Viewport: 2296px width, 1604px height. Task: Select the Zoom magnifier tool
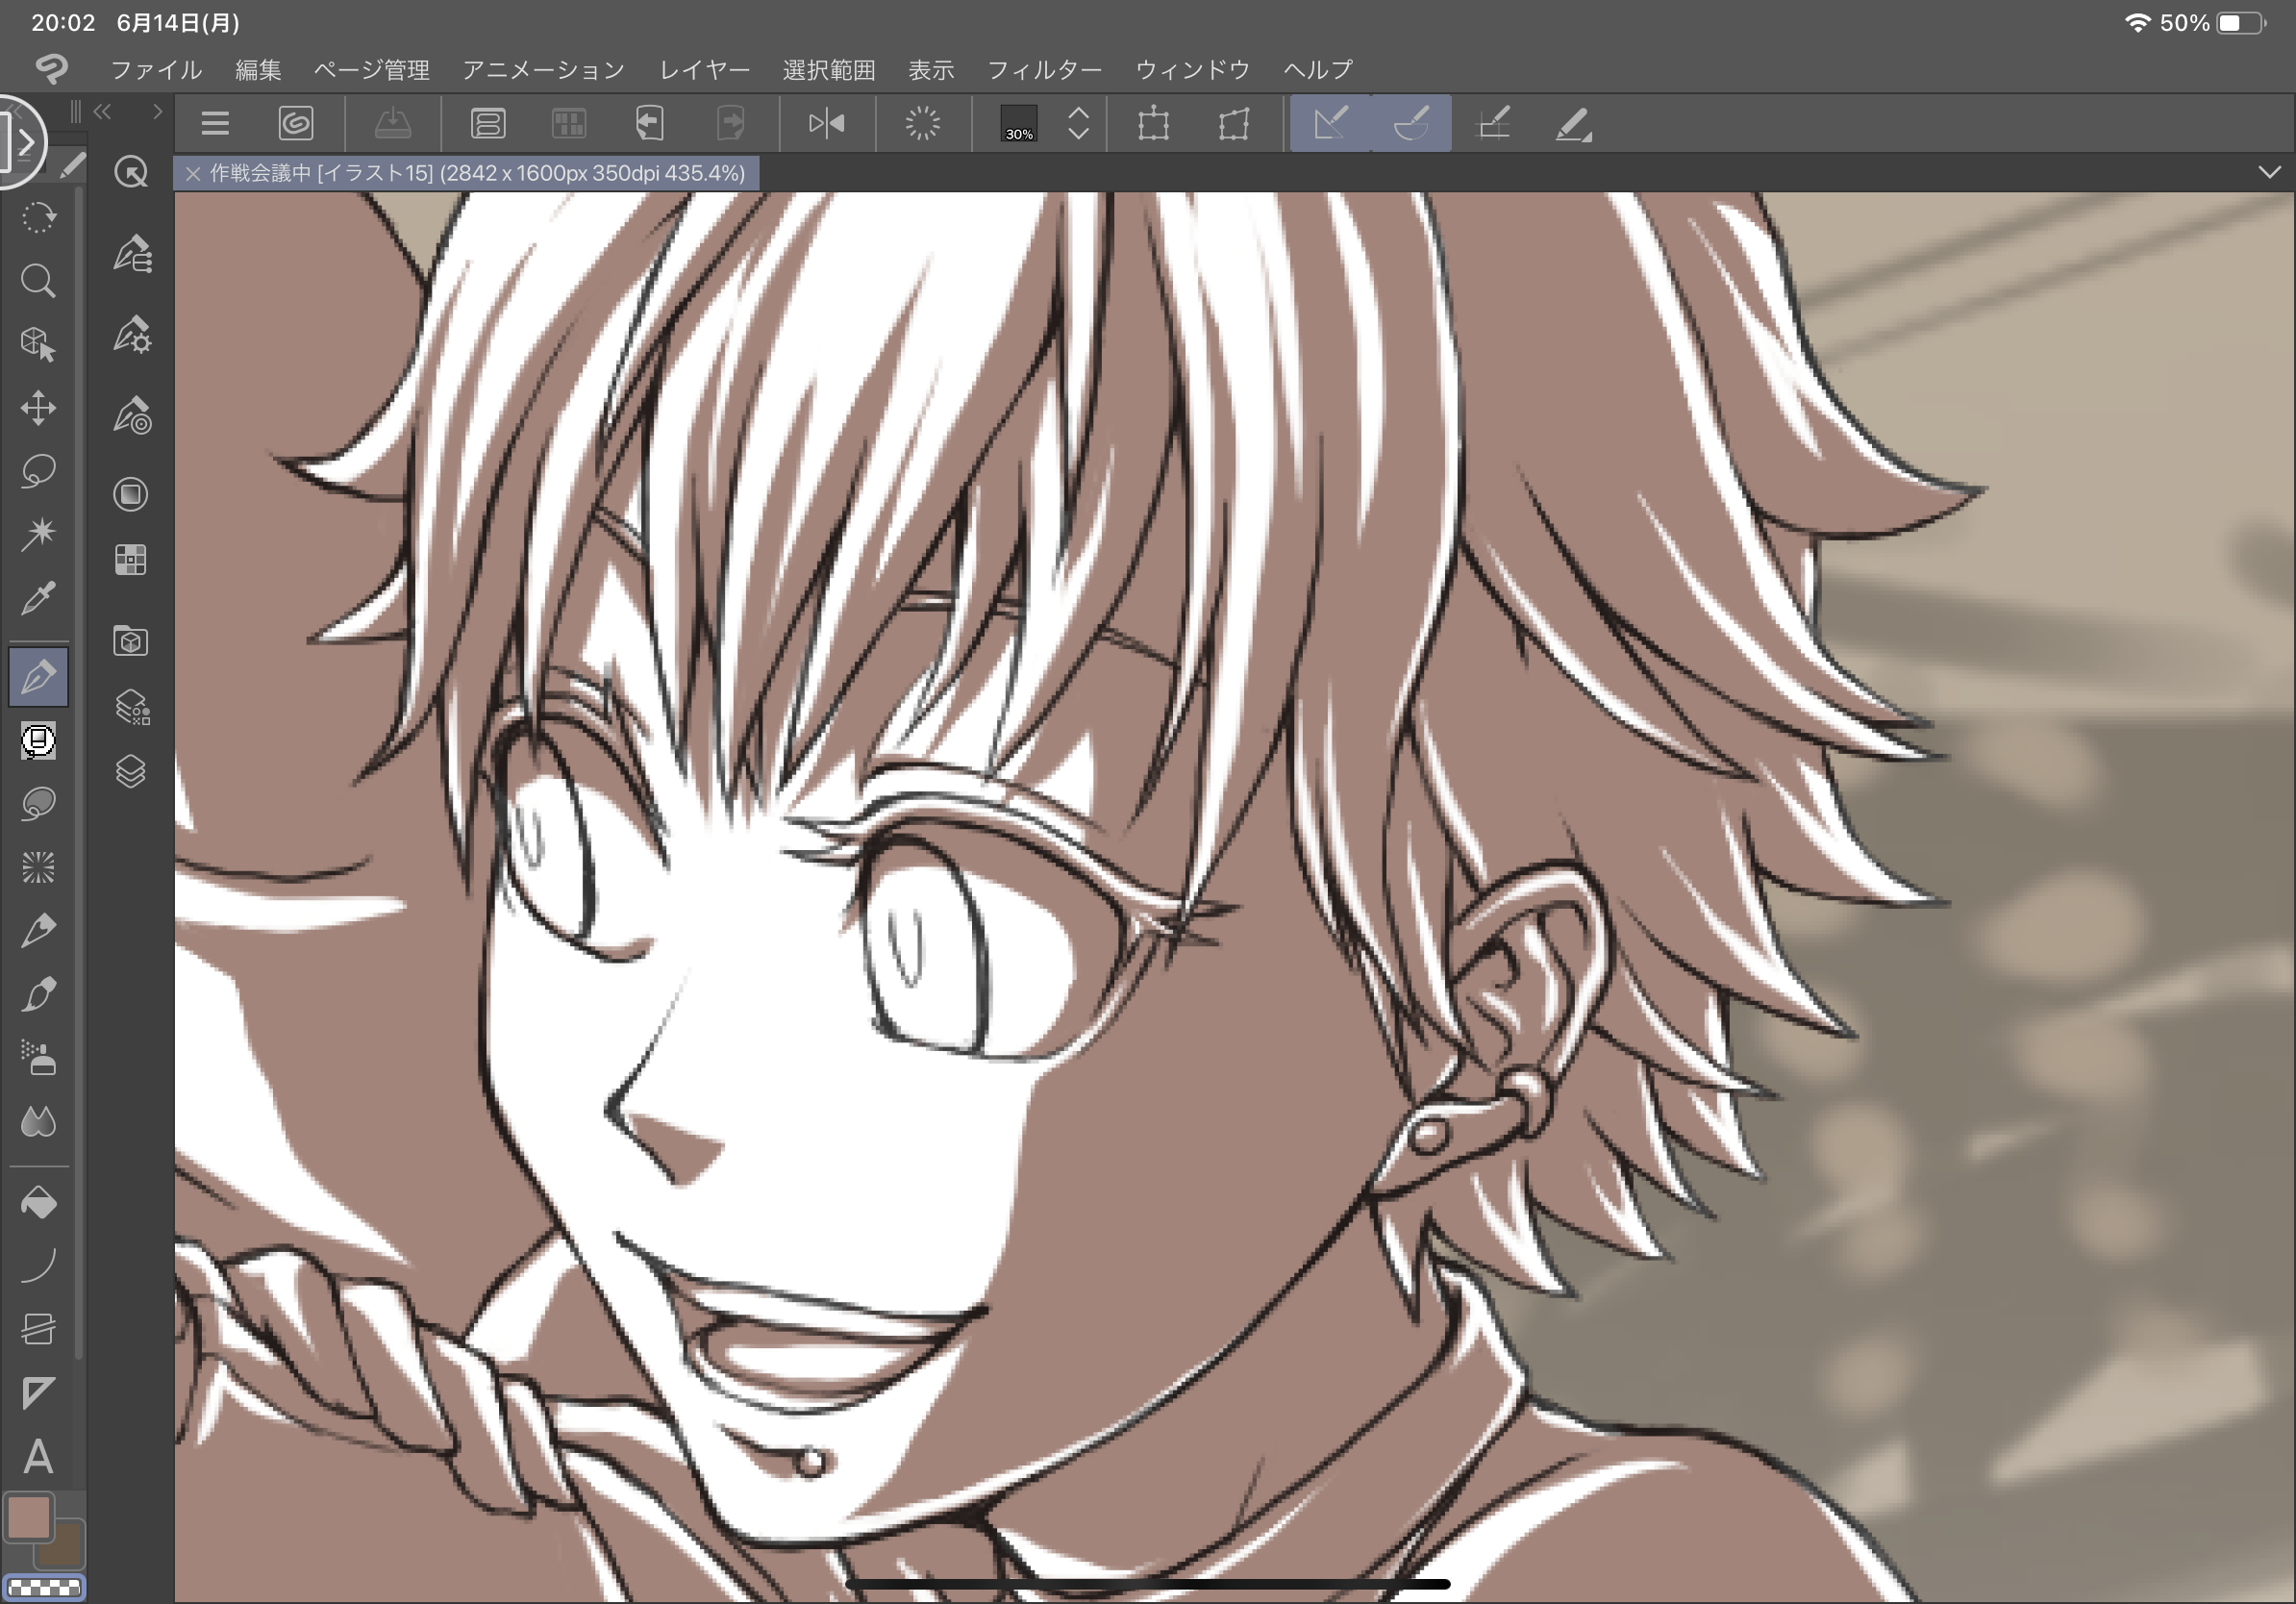tap(38, 281)
